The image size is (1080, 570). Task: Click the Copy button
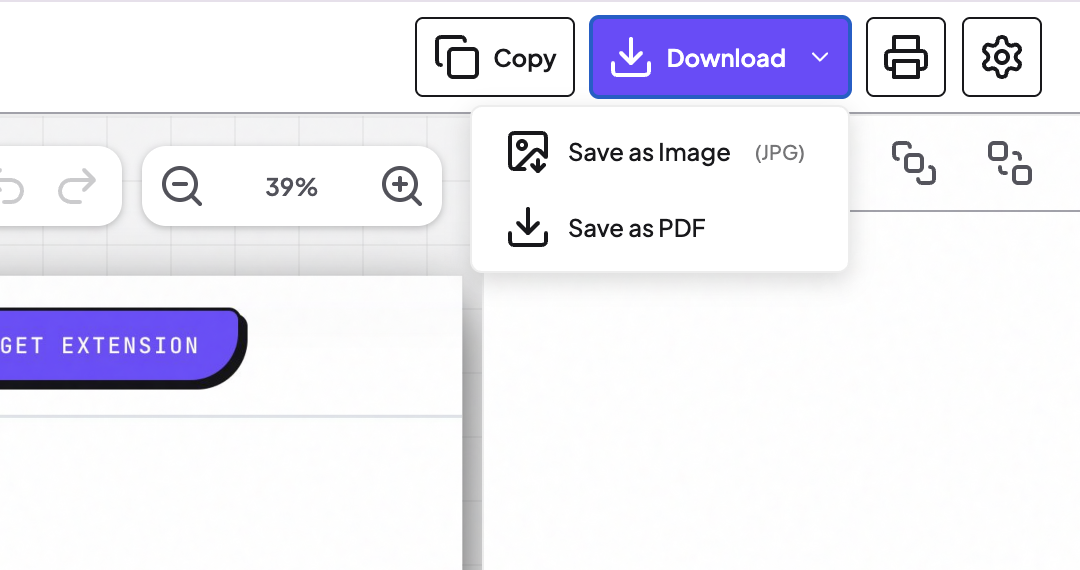495,57
